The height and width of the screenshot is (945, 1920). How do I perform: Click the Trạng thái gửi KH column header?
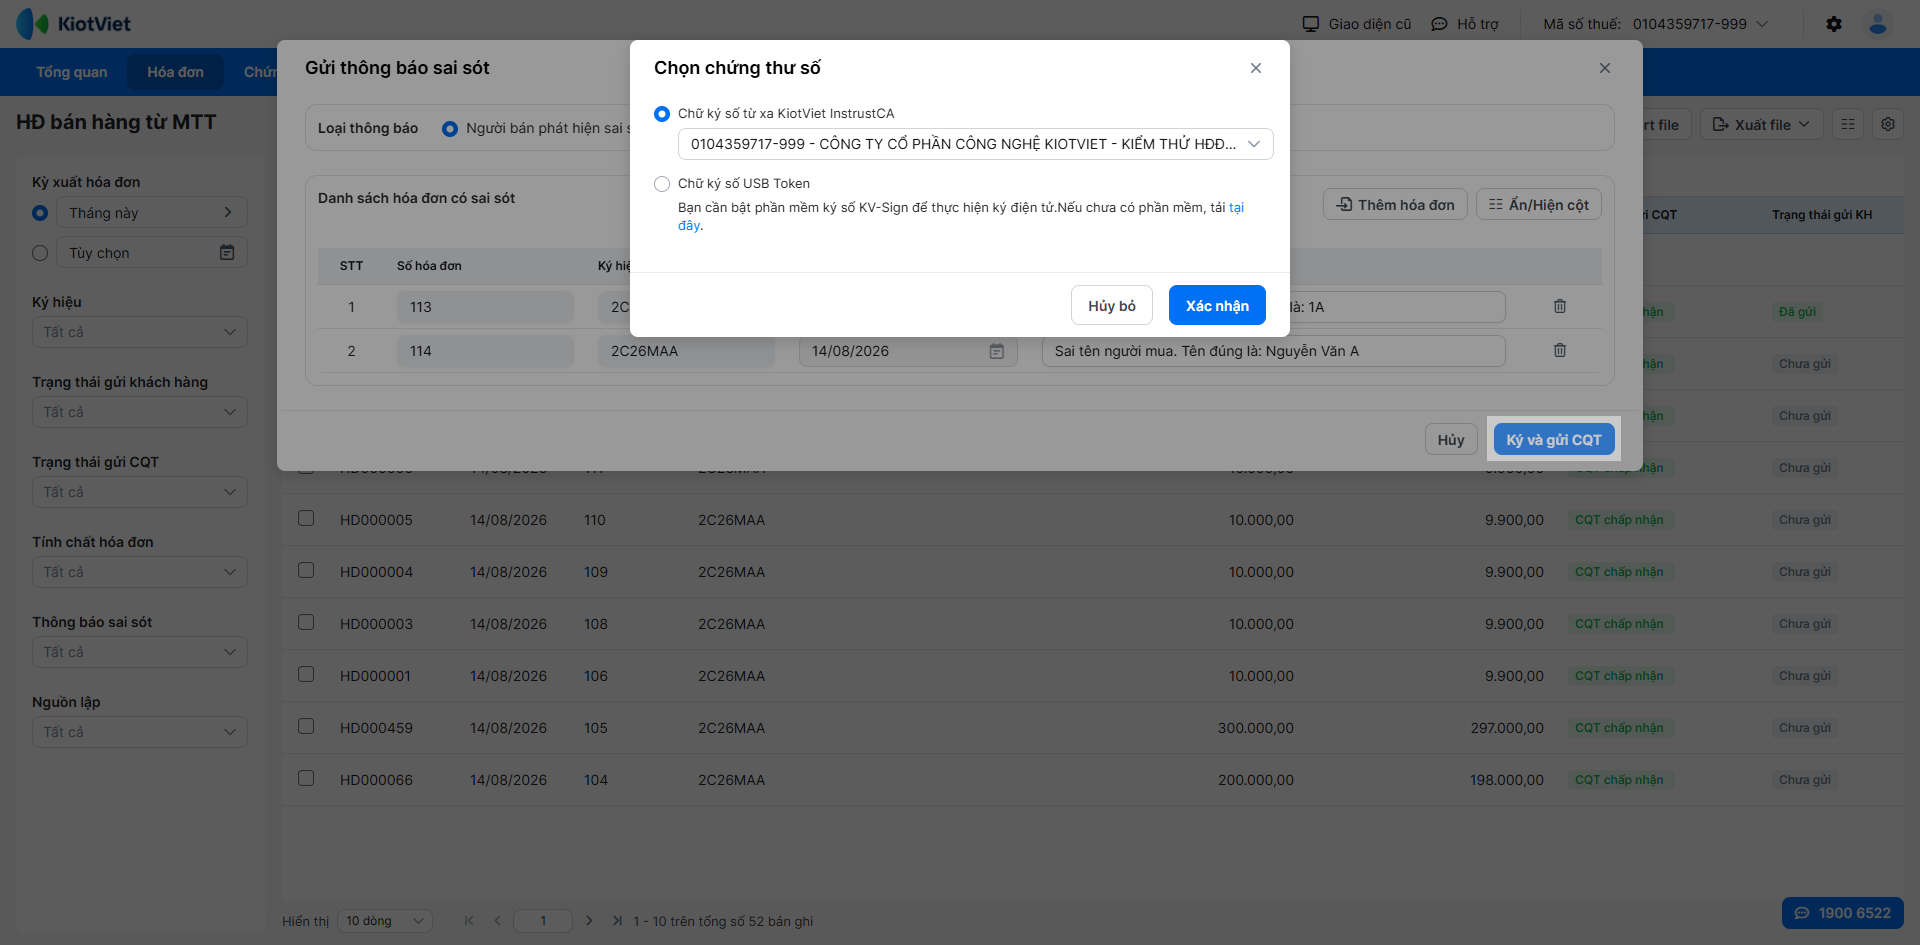point(1822,215)
